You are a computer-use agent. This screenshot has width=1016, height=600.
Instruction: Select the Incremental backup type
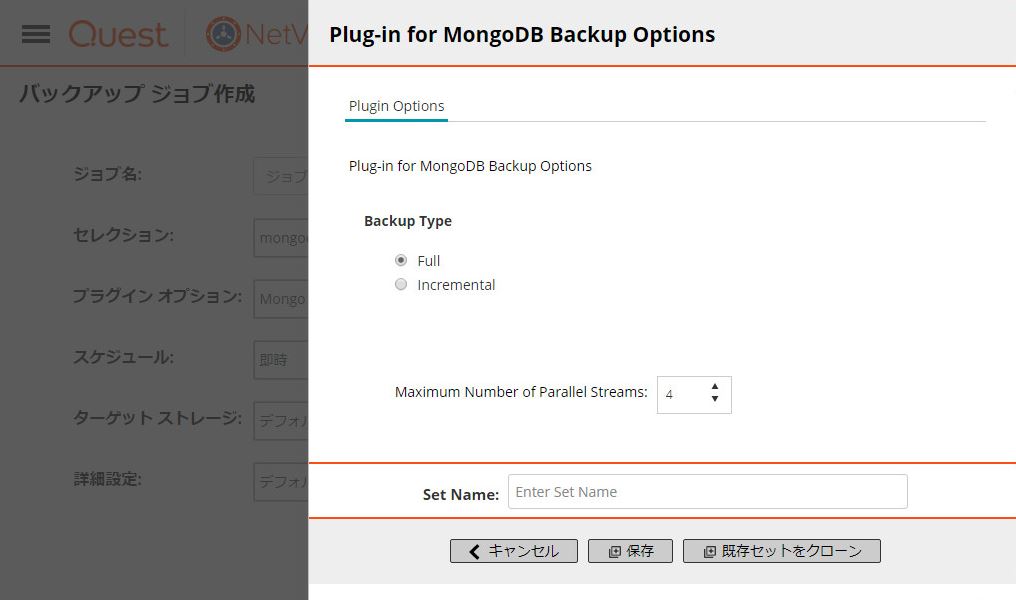click(401, 284)
